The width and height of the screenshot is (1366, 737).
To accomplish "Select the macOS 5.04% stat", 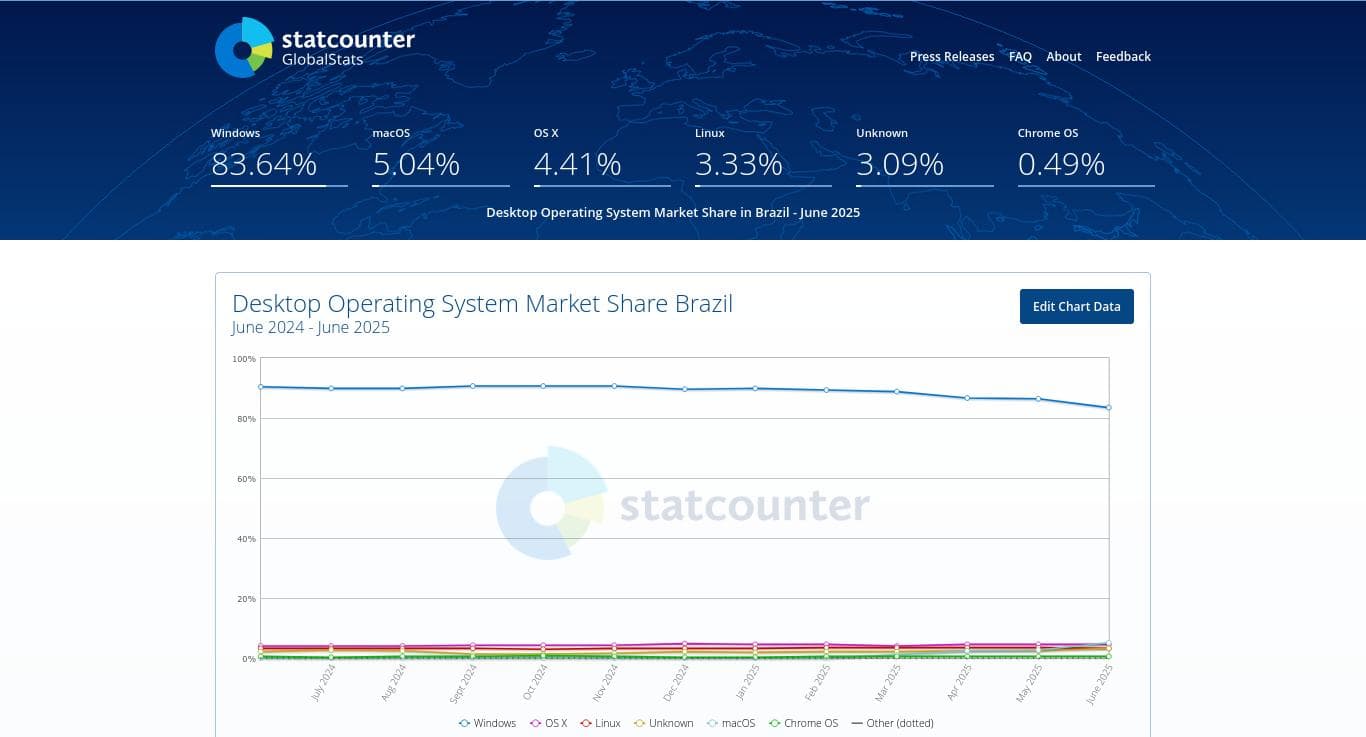I will coord(416,163).
